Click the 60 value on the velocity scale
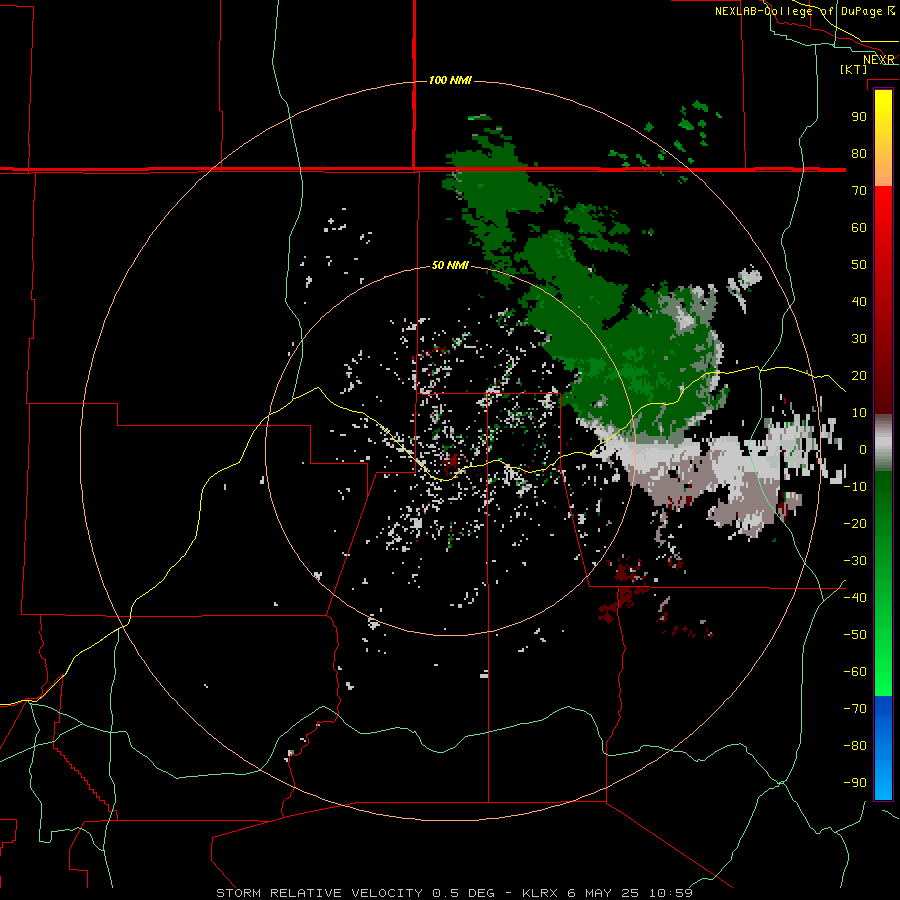 point(859,228)
